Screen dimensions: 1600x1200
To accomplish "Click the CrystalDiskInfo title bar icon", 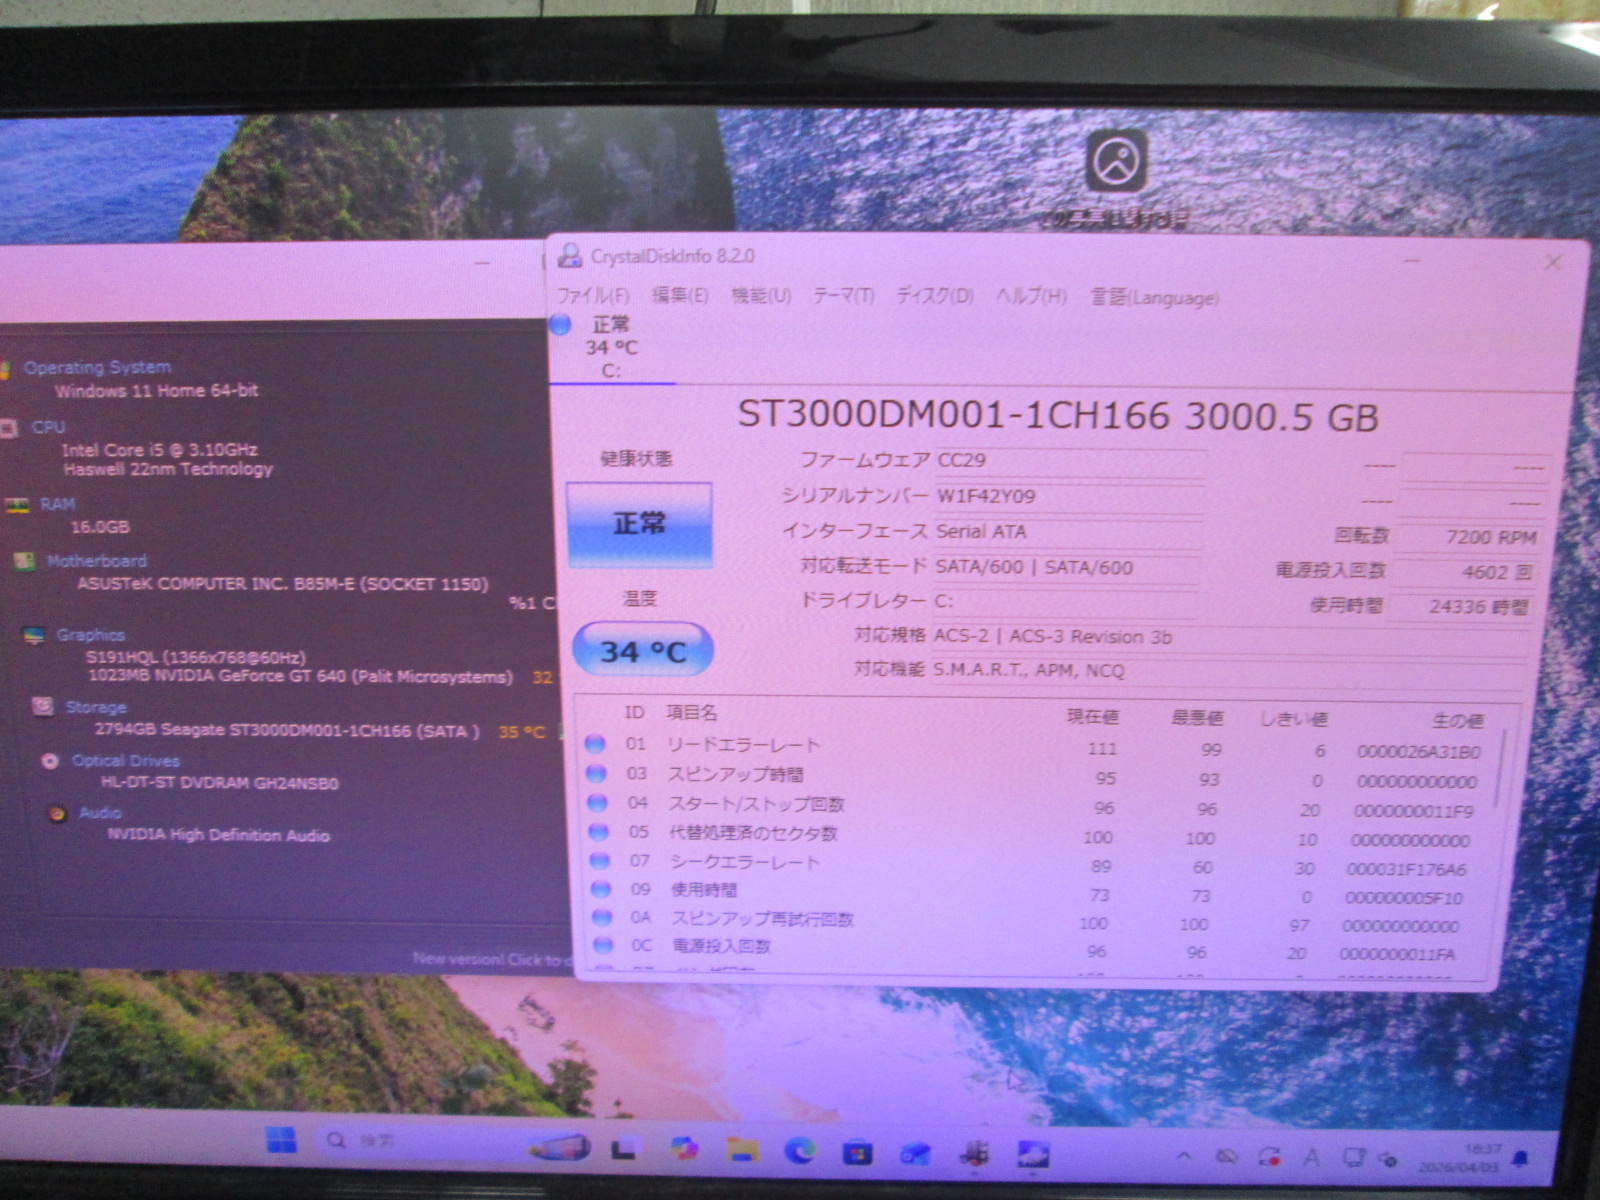I will [570, 256].
